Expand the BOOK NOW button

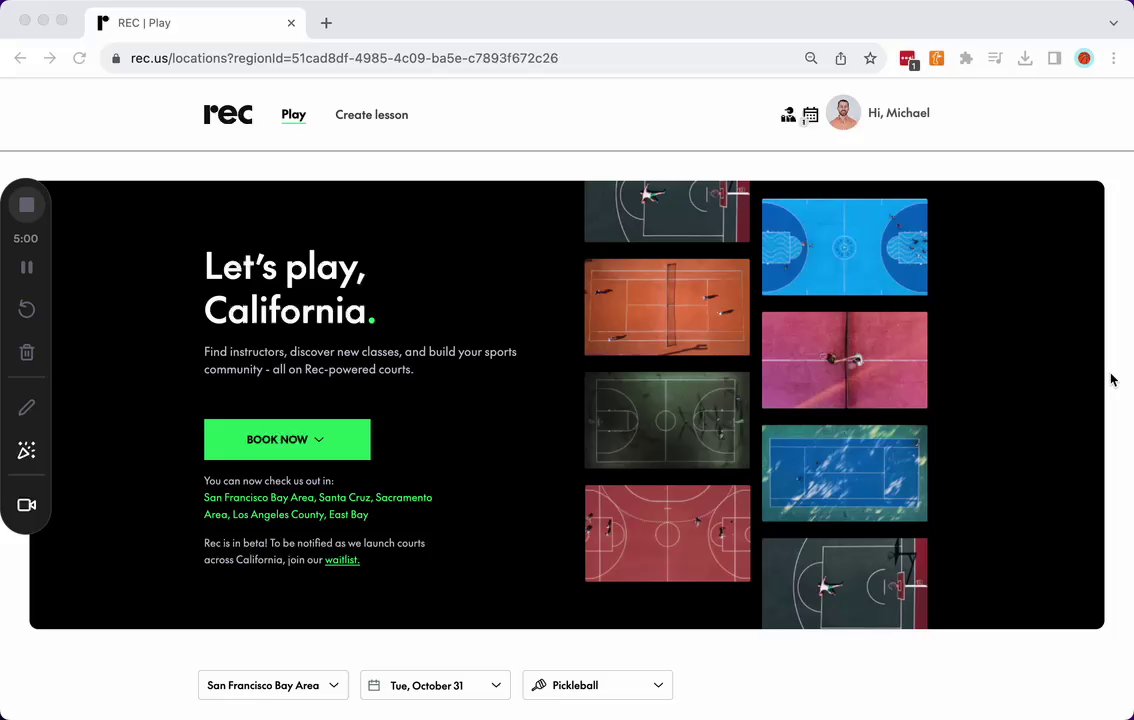[x=287, y=440]
